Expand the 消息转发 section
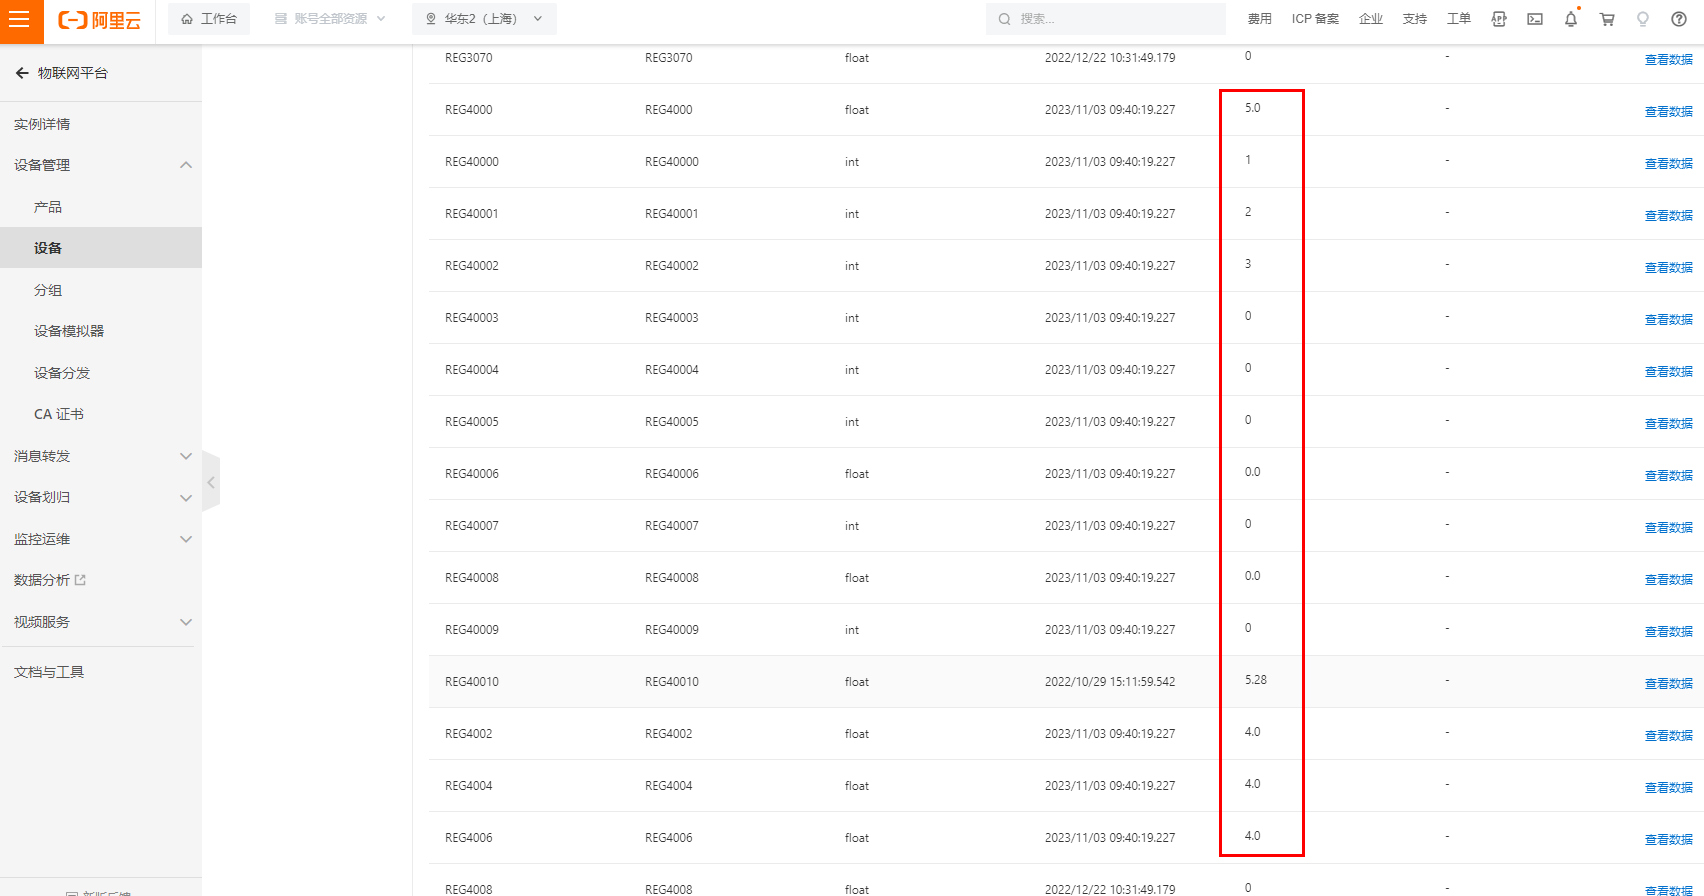The image size is (1704, 896). pyautogui.click(x=186, y=456)
